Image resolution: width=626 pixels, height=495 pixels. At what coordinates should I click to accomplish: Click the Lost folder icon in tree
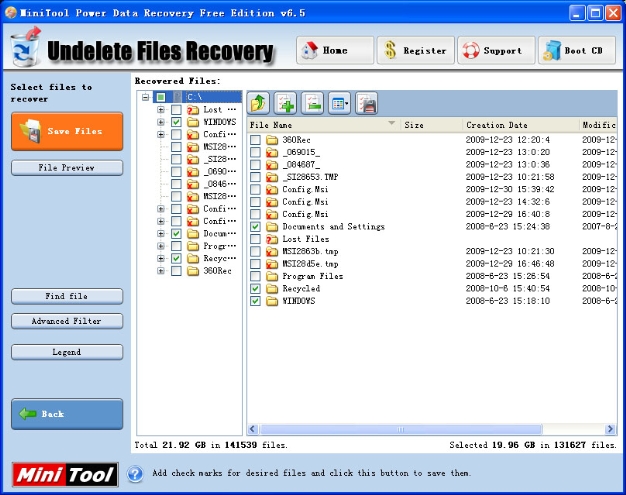[193, 109]
